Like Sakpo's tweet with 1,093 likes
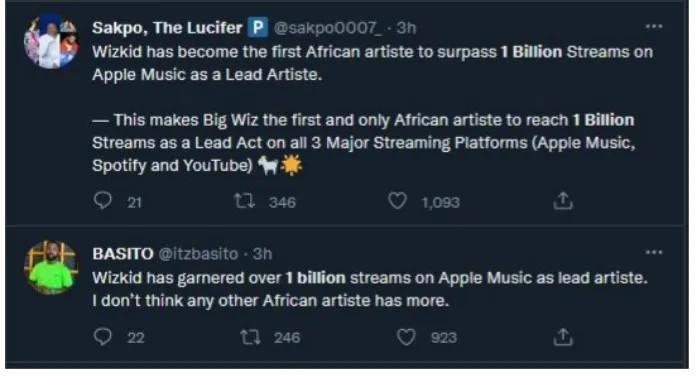 point(397,201)
